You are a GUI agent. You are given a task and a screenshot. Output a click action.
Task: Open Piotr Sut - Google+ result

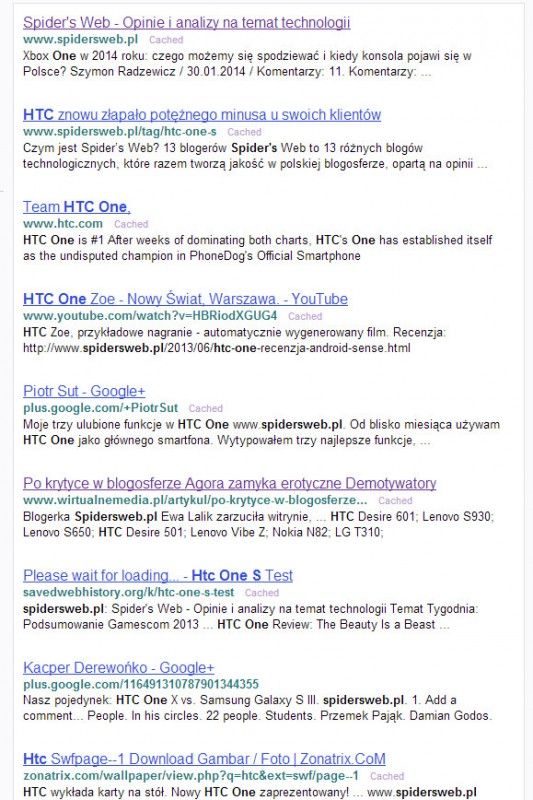pos(84,391)
